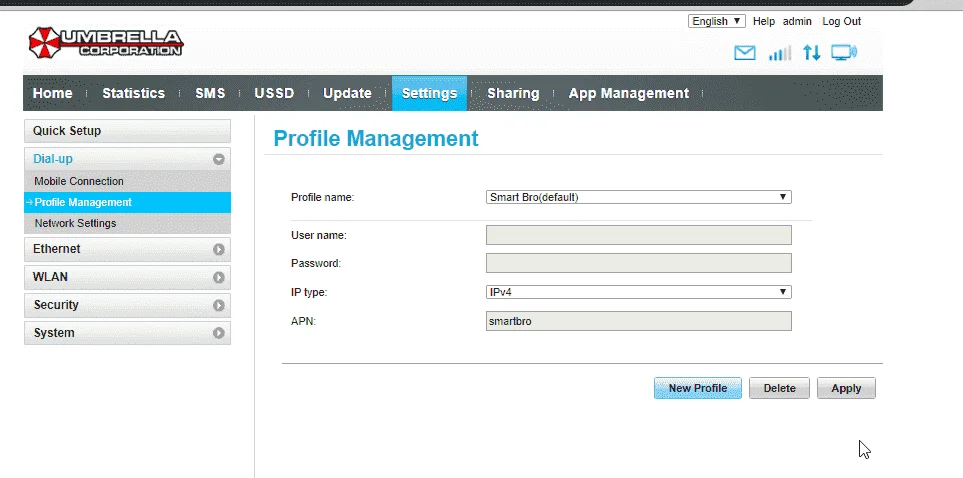Expand System section using its arrow icon
This screenshot has height=478, width=963.
[x=219, y=333]
